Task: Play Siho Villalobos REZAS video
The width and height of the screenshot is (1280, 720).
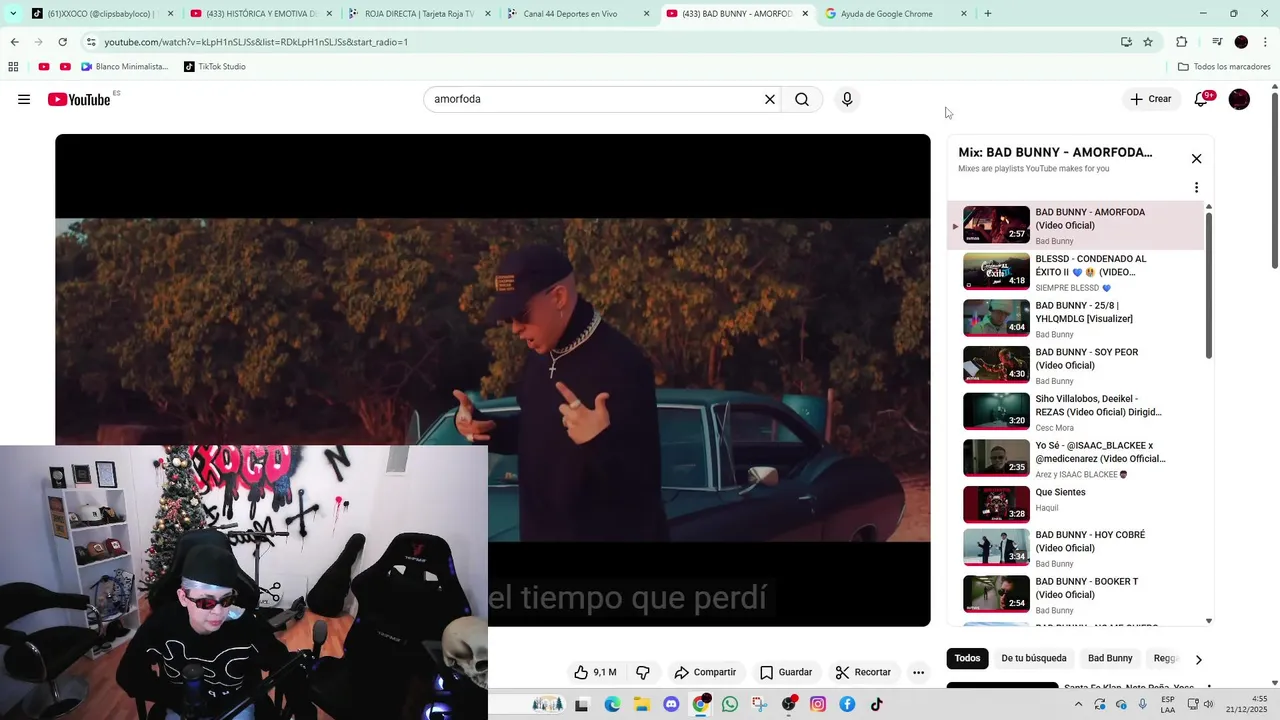Action: 1075,411
